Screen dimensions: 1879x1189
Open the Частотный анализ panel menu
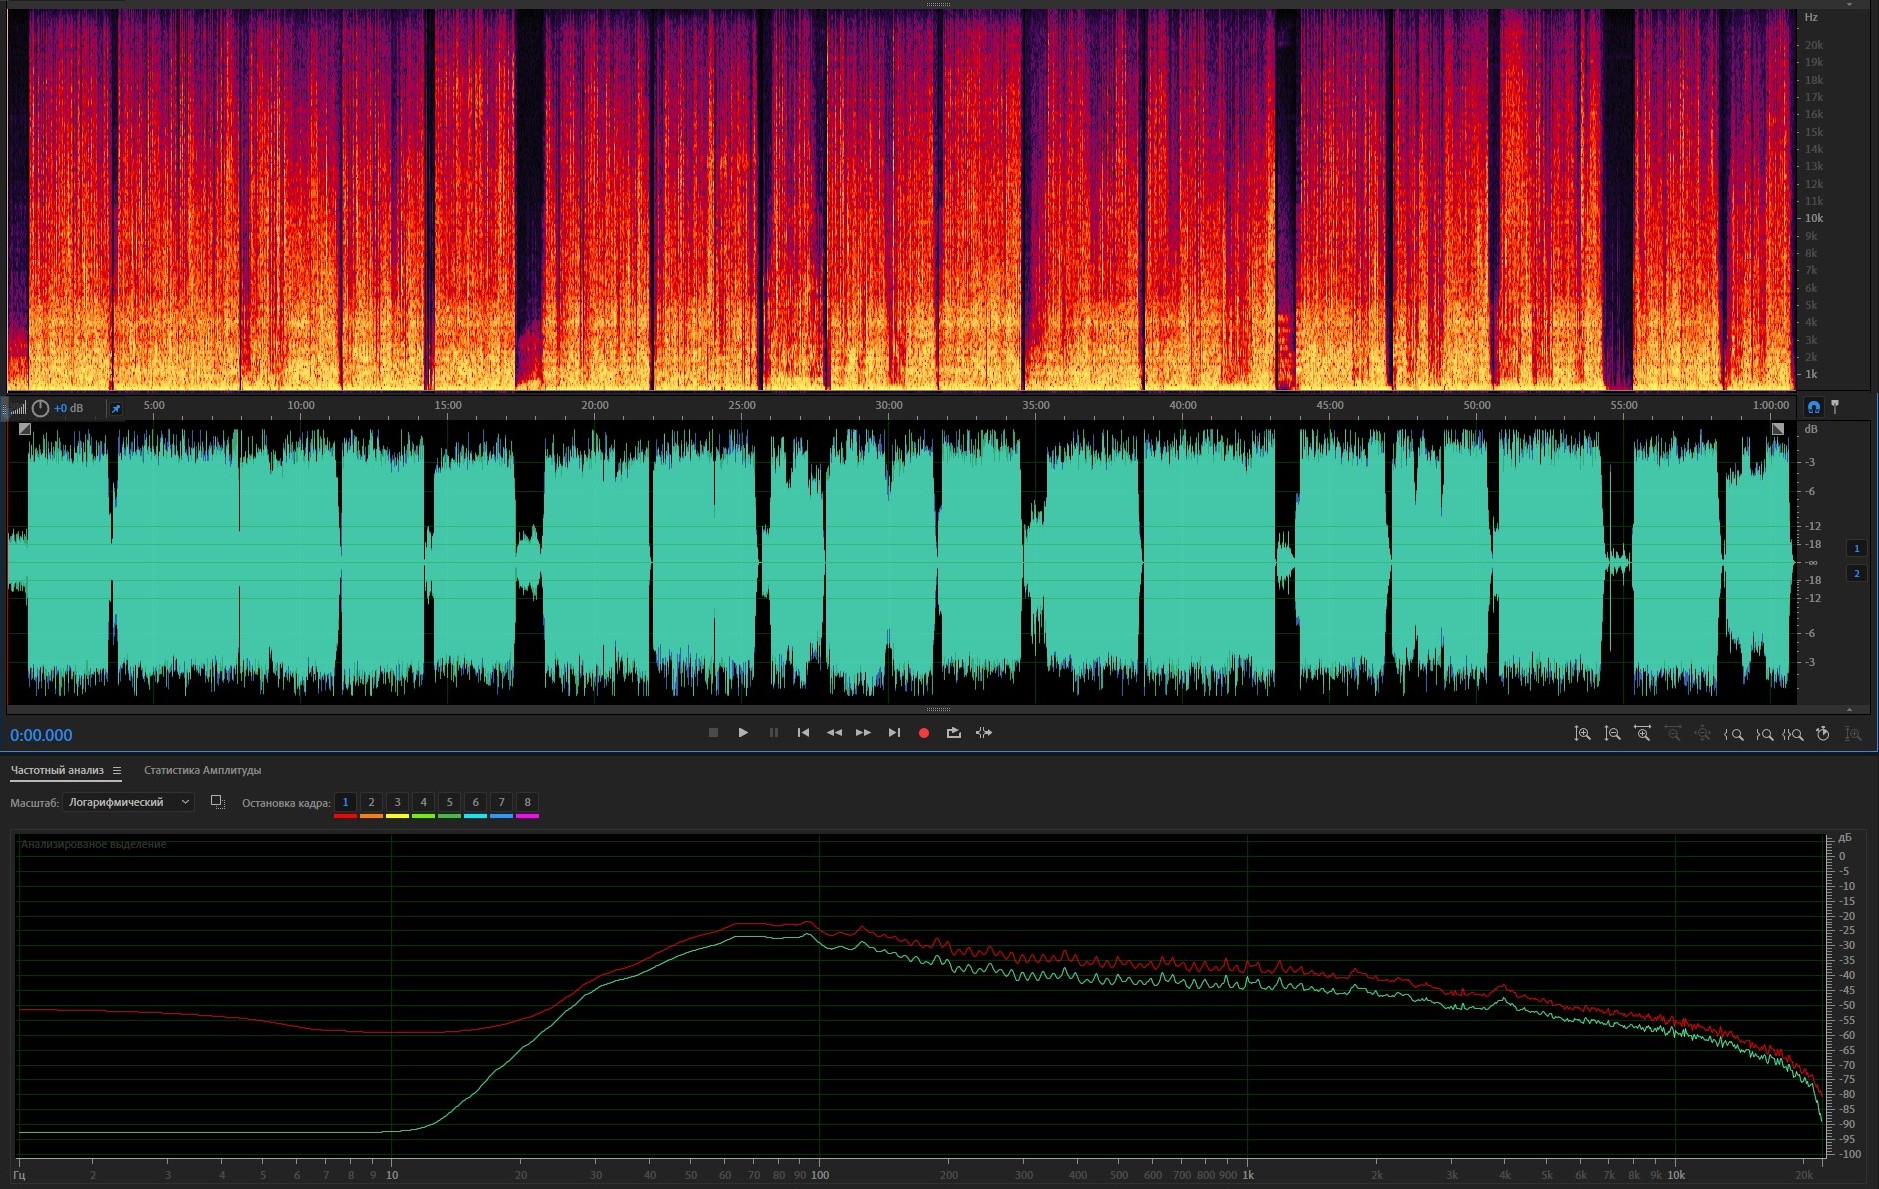coord(117,770)
